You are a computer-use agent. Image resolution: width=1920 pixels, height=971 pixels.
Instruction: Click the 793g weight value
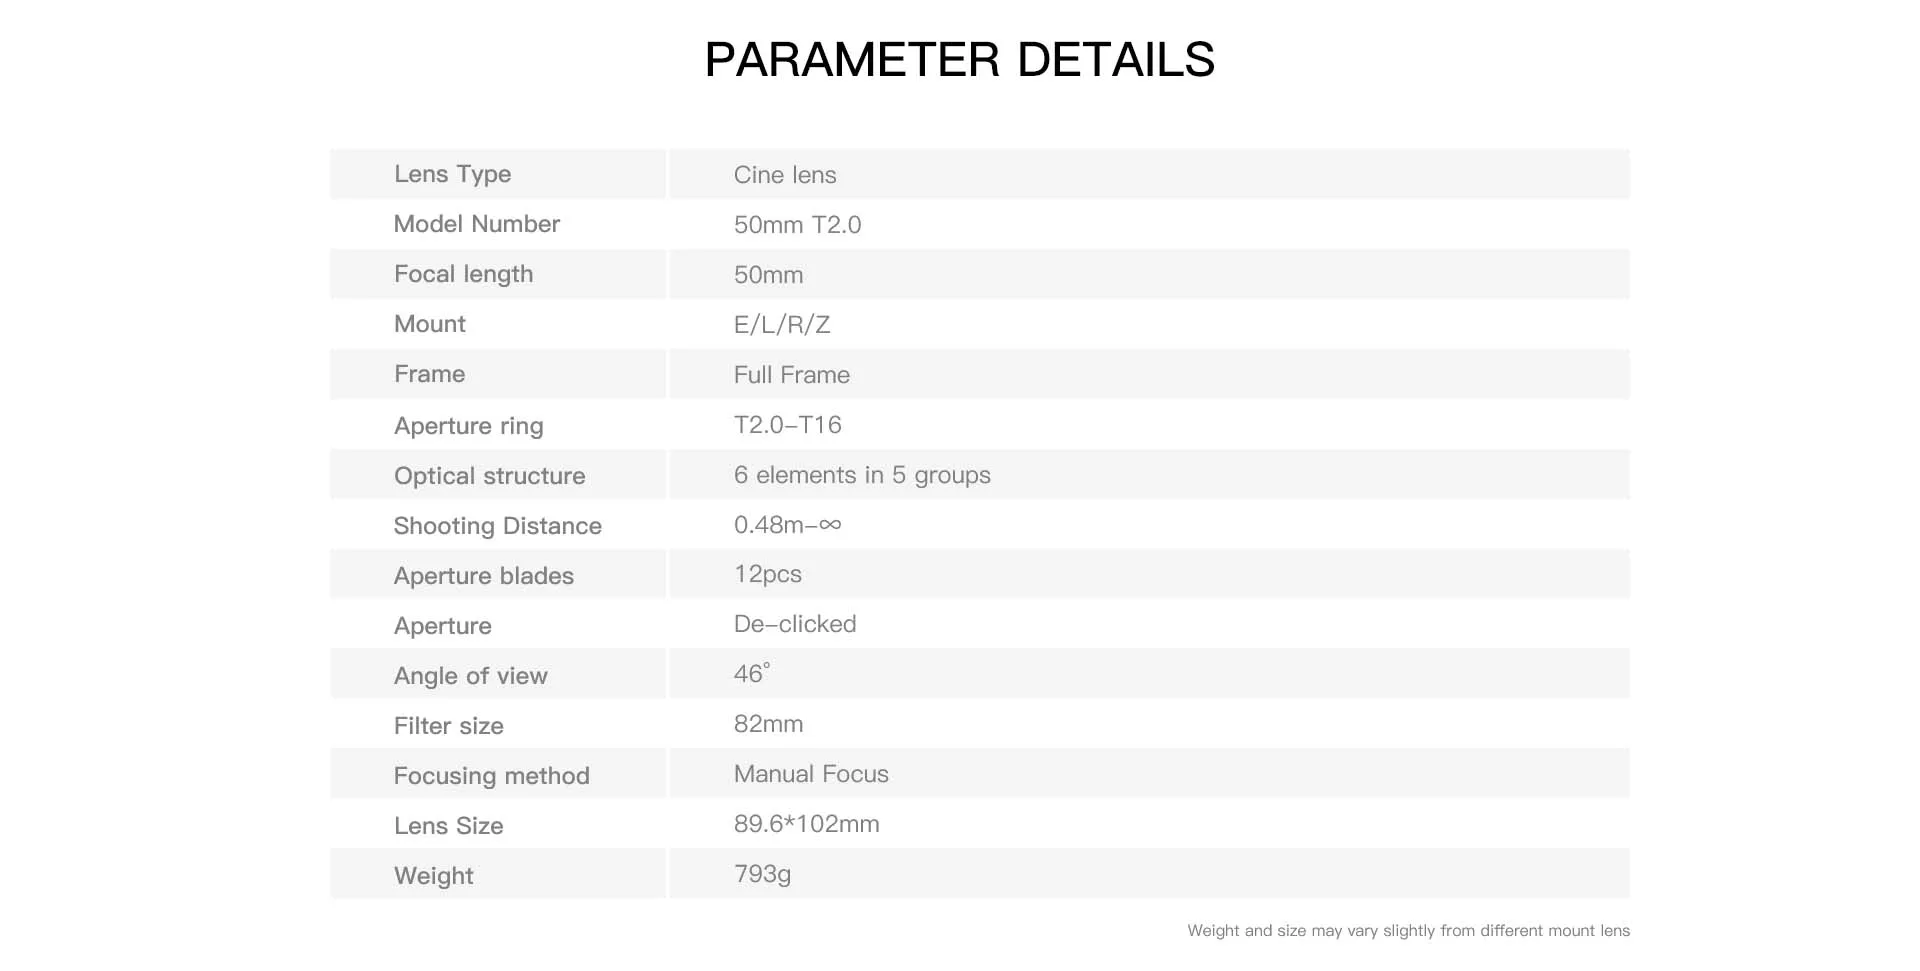click(x=762, y=874)
